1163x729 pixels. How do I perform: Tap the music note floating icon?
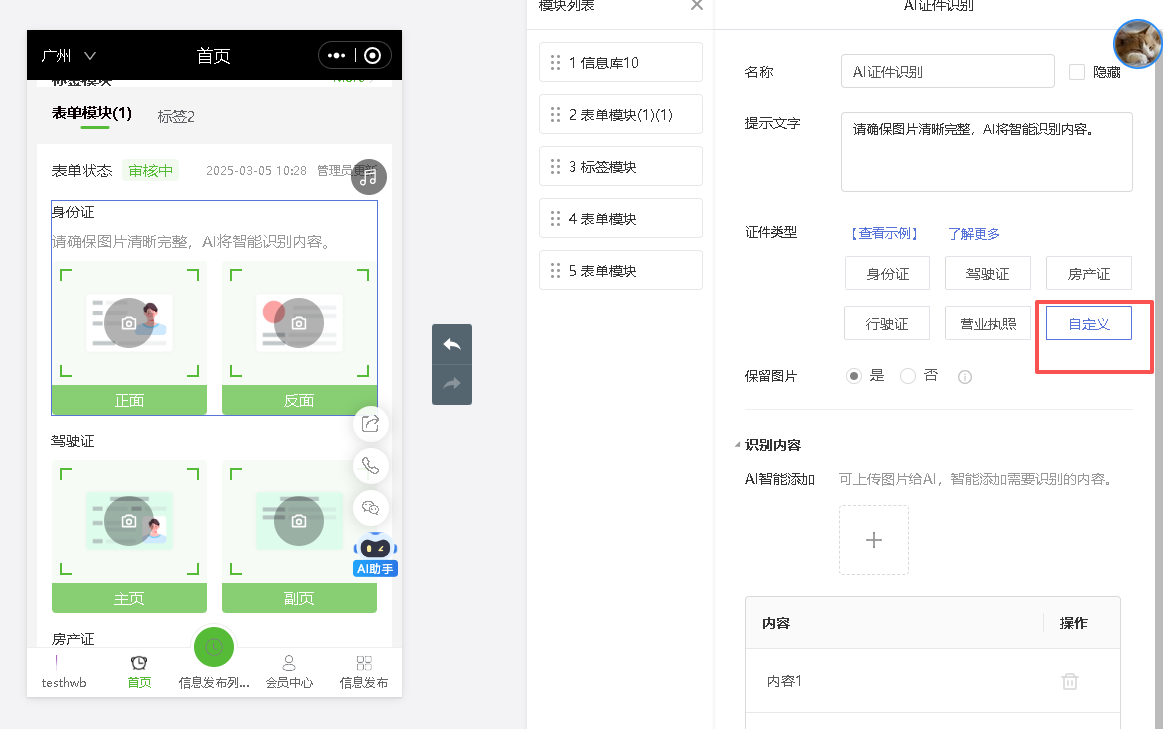(x=369, y=177)
